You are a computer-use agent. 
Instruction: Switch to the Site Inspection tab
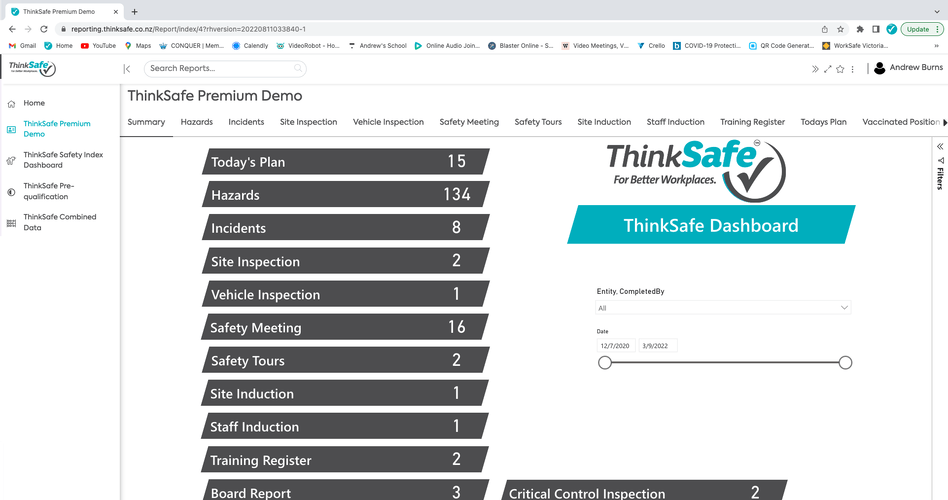coord(308,122)
